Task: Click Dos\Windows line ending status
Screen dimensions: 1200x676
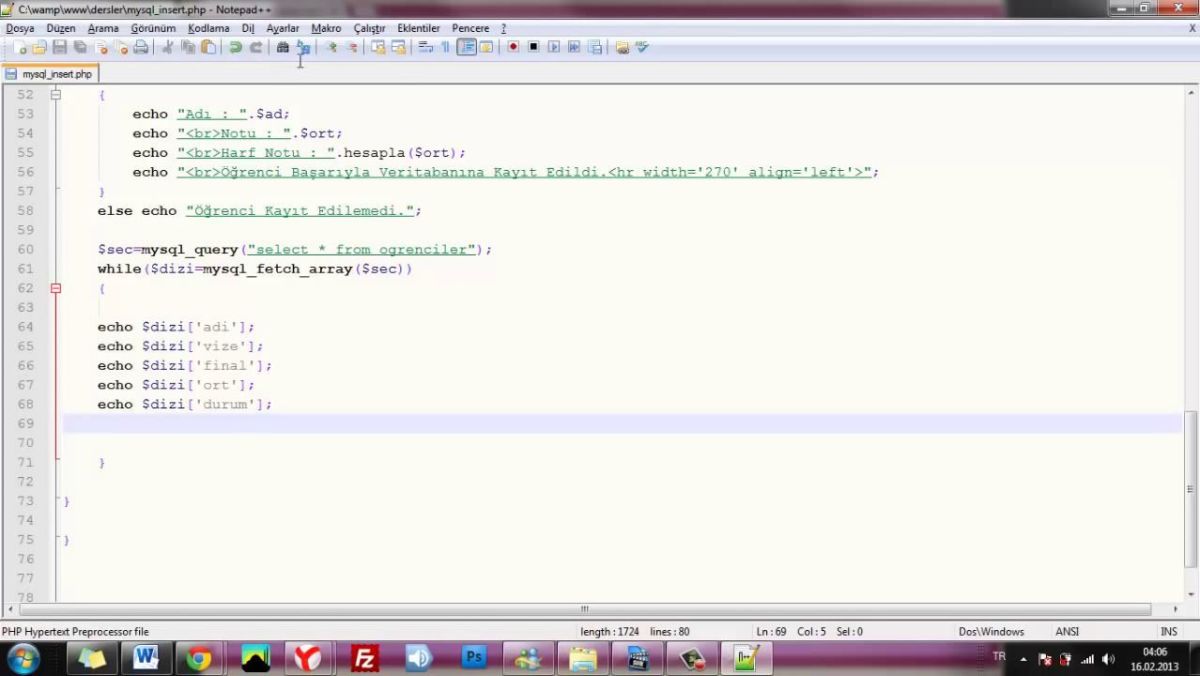Action: tap(991, 632)
